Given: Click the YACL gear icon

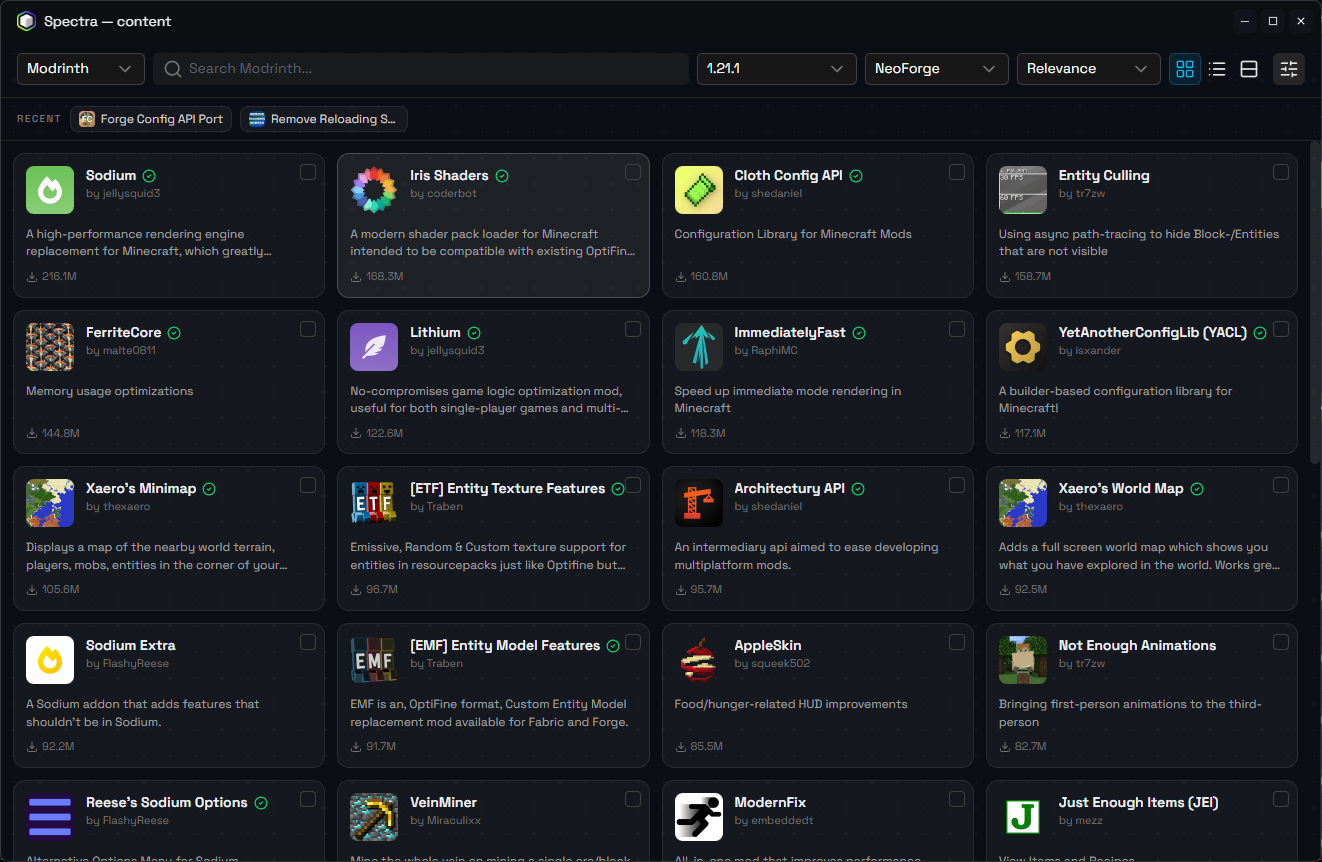Looking at the screenshot, I should click(1023, 347).
